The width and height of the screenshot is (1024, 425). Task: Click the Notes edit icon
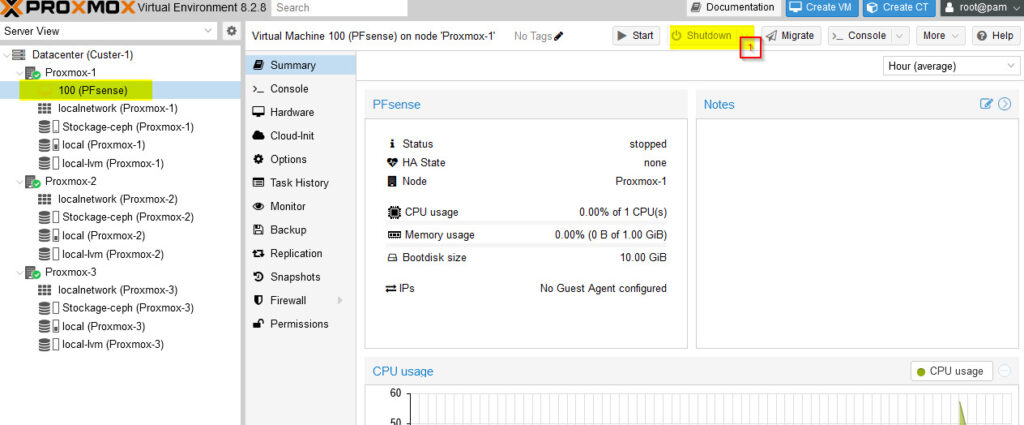(x=986, y=104)
